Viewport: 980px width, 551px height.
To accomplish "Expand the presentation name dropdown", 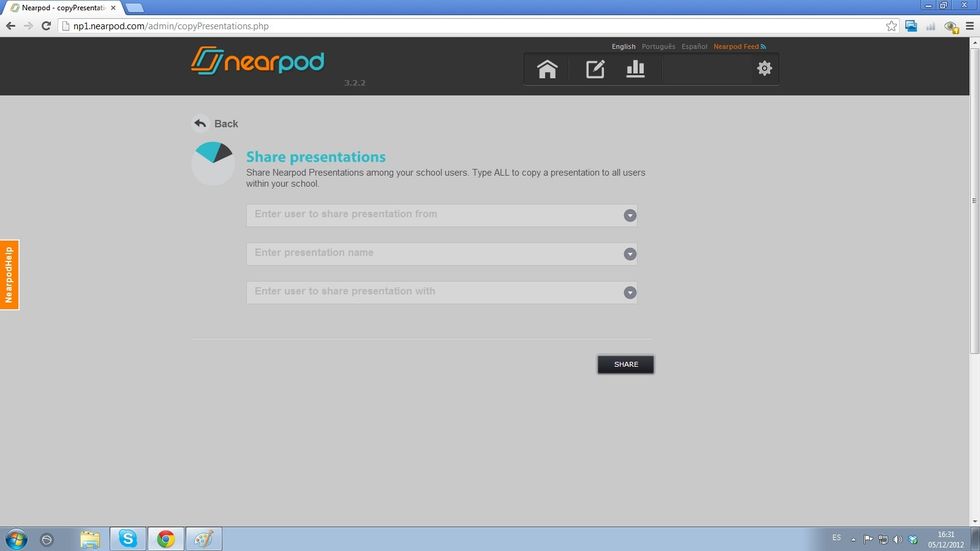I will point(630,254).
